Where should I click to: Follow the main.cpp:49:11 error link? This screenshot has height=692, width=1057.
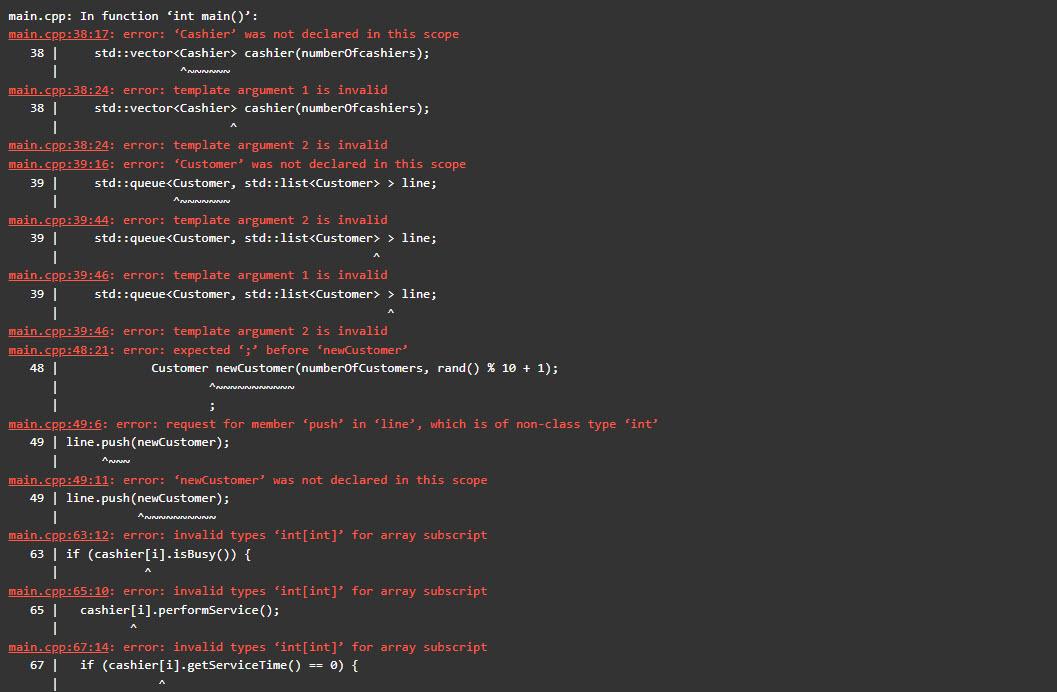point(58,480)
